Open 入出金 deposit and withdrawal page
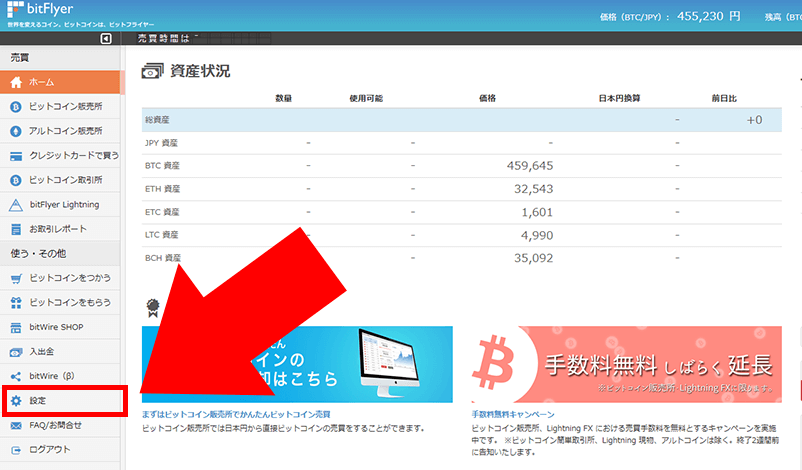 click(x=46, y=352)
